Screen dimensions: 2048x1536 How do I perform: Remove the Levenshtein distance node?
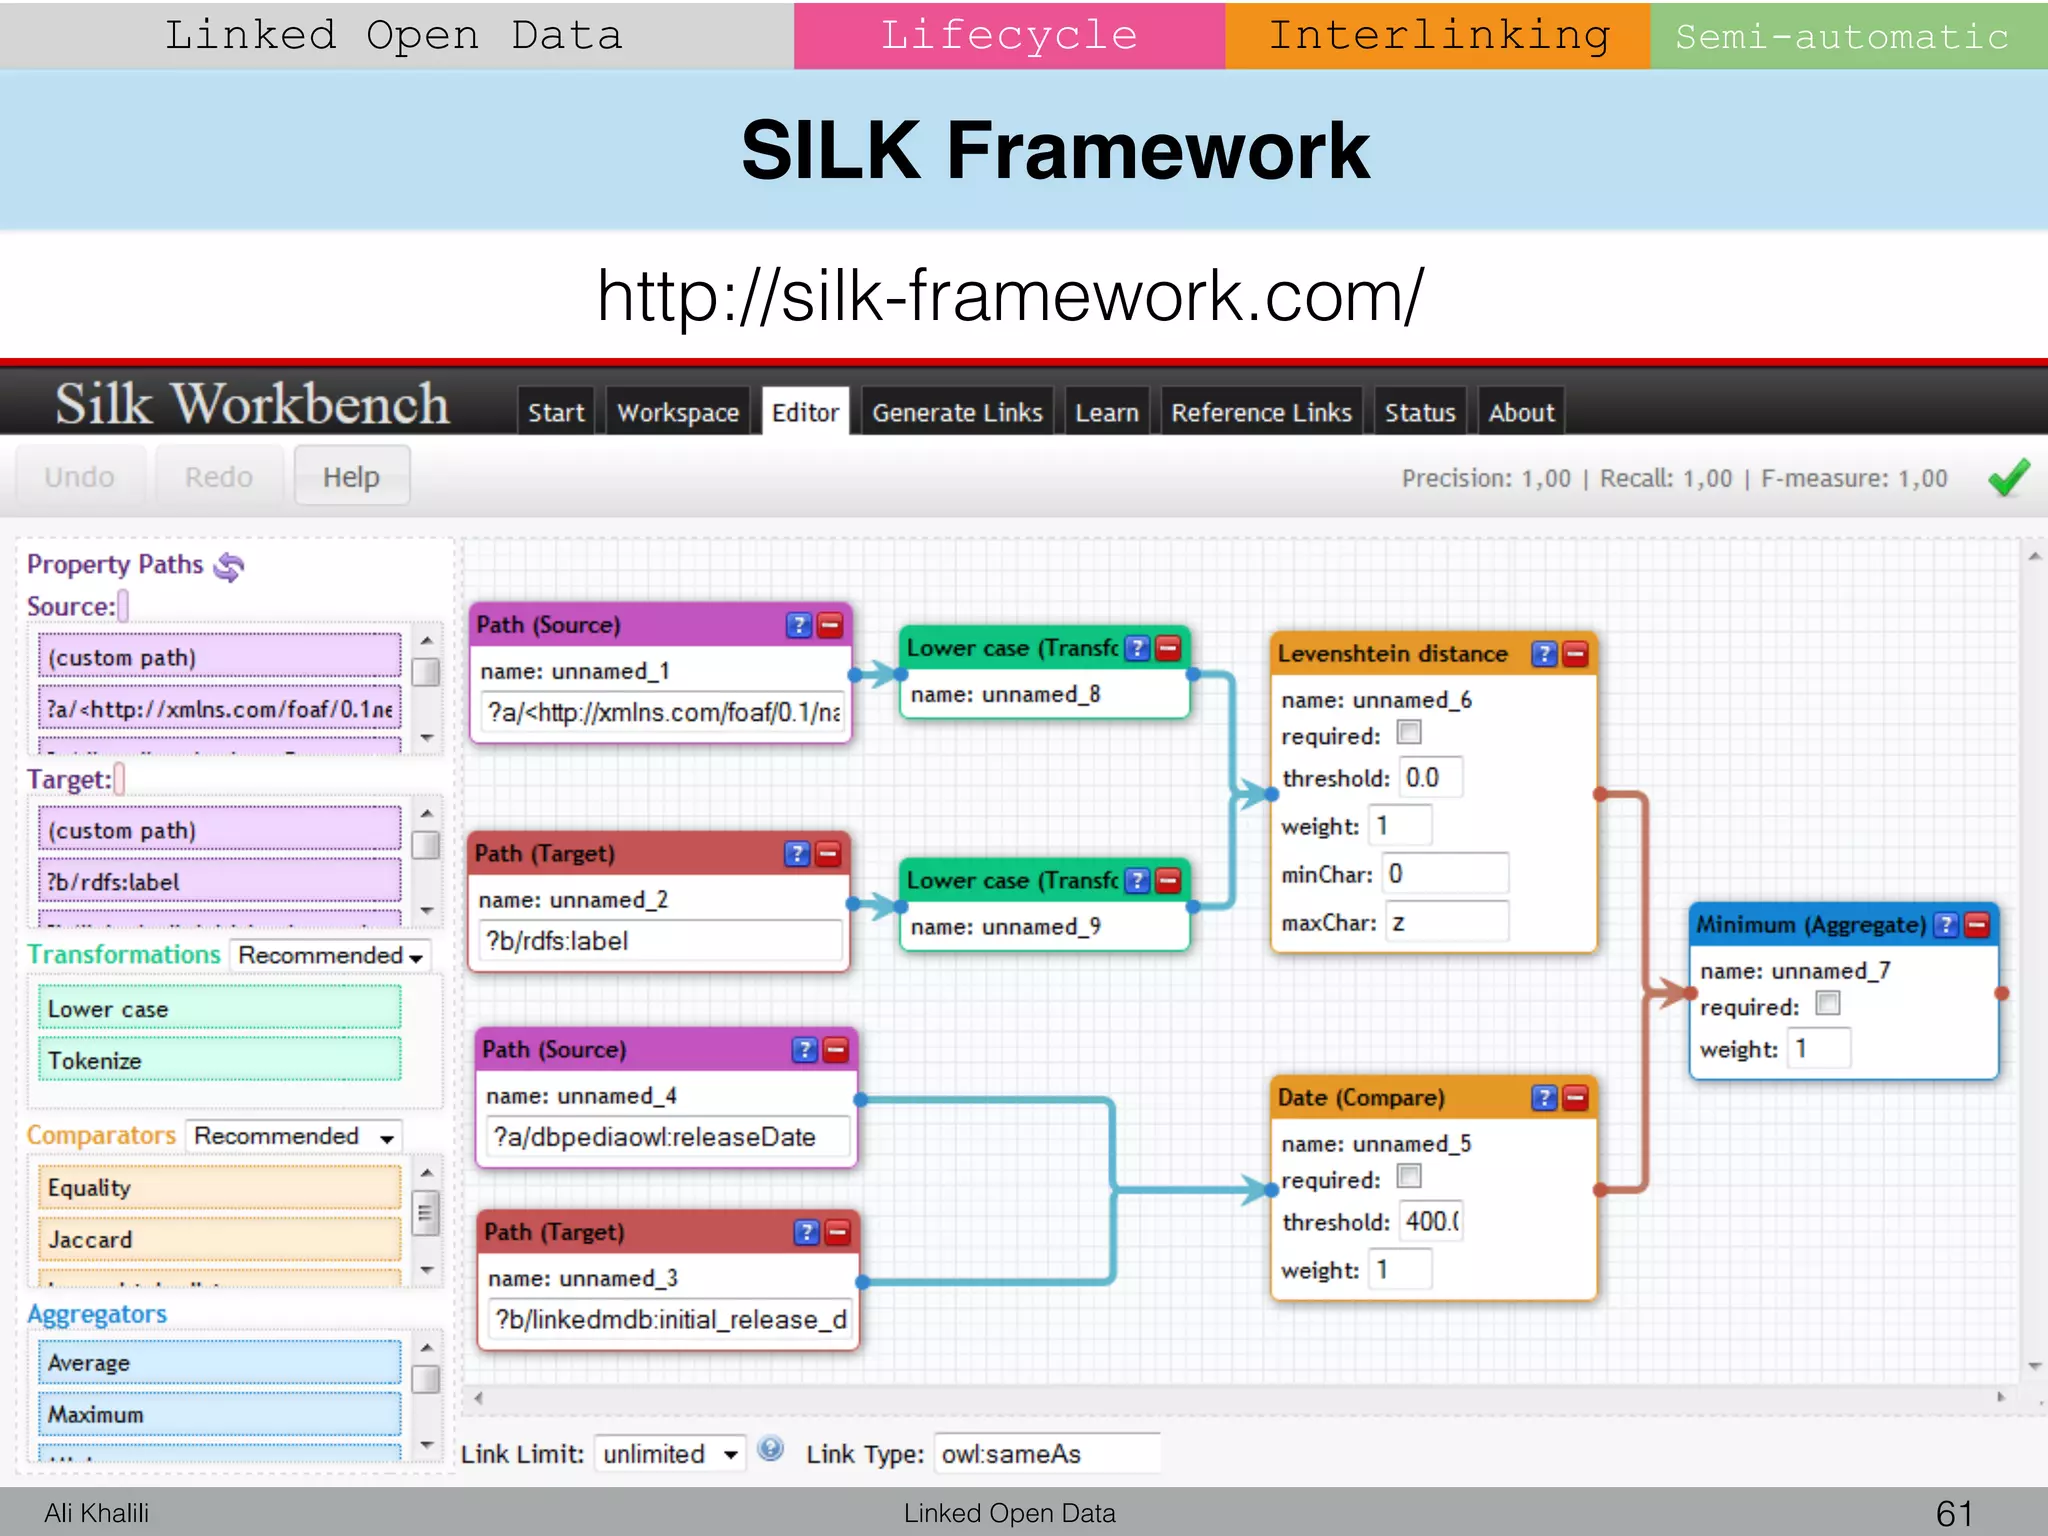tap(1576, 654)
